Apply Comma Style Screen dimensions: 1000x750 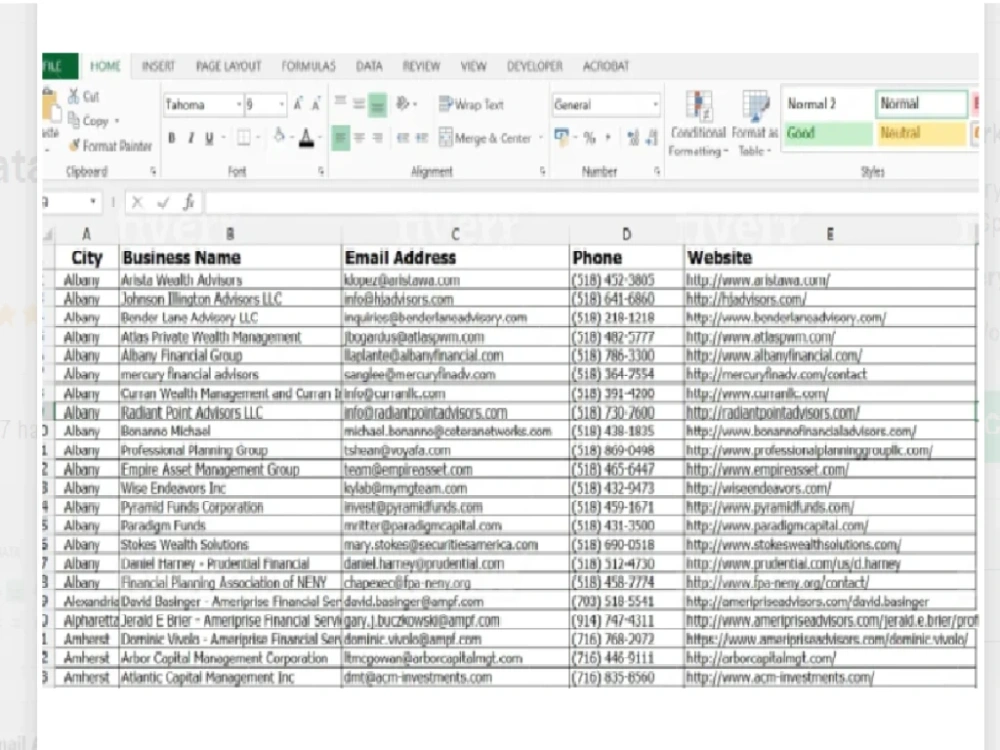608,138
